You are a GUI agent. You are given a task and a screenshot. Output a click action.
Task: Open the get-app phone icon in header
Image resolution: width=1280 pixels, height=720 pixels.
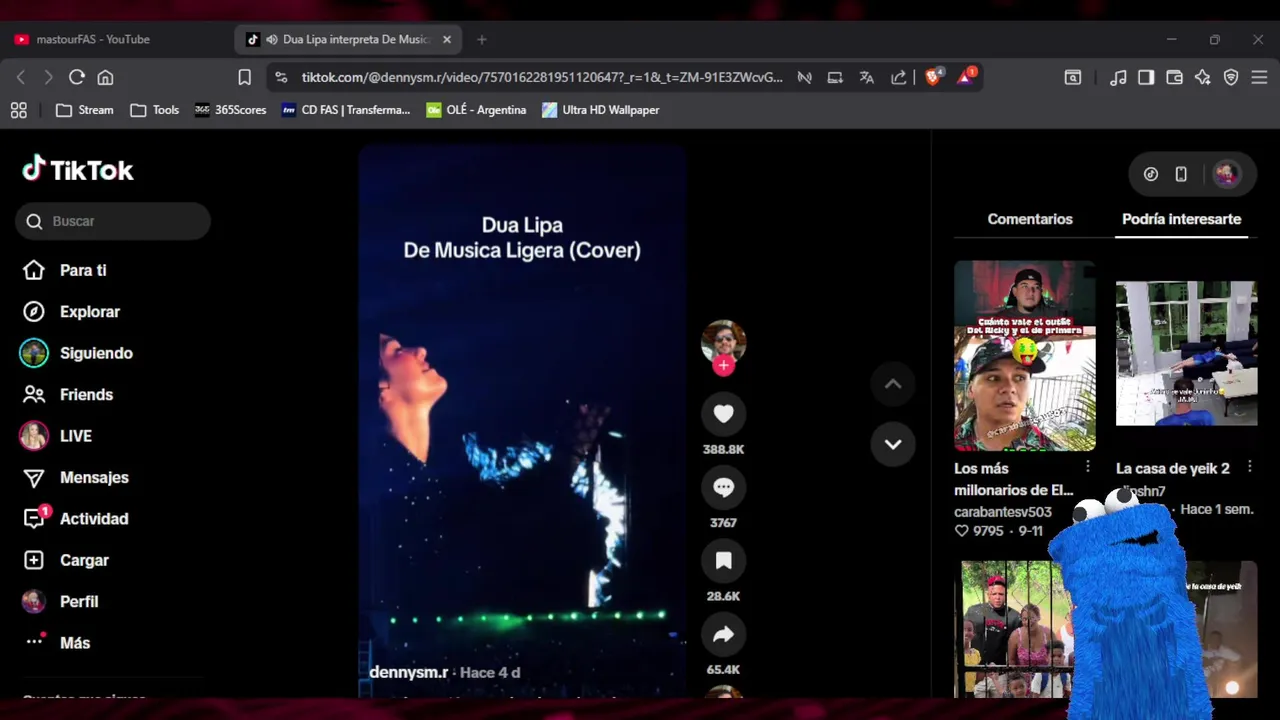click(1181, 174)
